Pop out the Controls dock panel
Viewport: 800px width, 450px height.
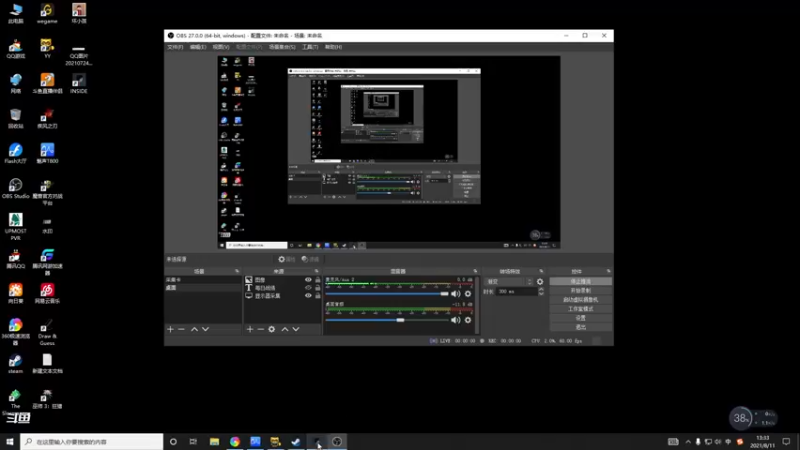608,271
